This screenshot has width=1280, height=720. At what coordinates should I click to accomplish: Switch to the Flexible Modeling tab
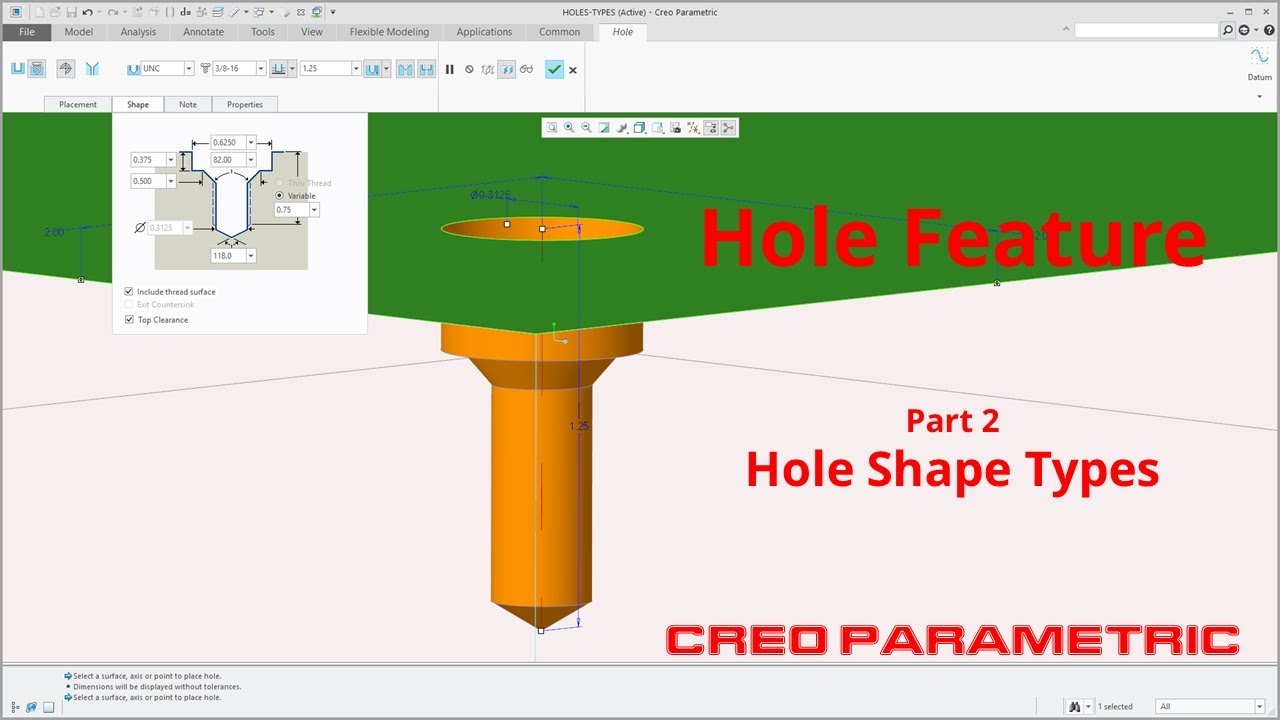[389, 32]
